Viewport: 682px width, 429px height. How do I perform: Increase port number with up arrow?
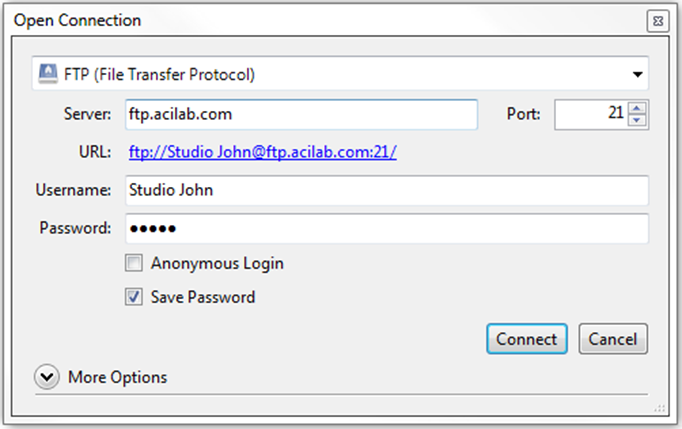(x=638, y=108)
